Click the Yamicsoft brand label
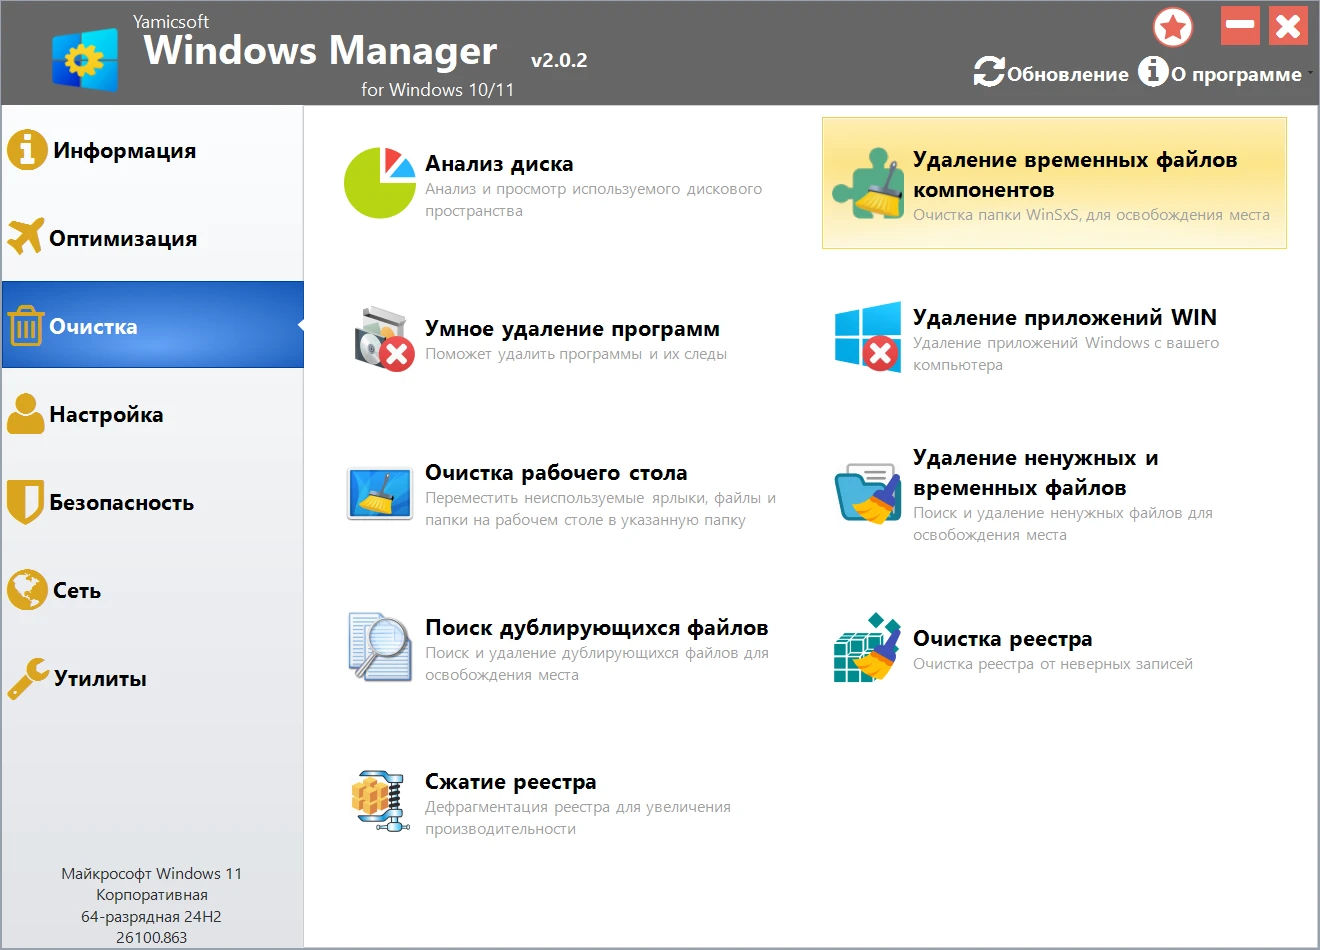The height and width of the screenshot is (950, 1320). tap(171, 22)
